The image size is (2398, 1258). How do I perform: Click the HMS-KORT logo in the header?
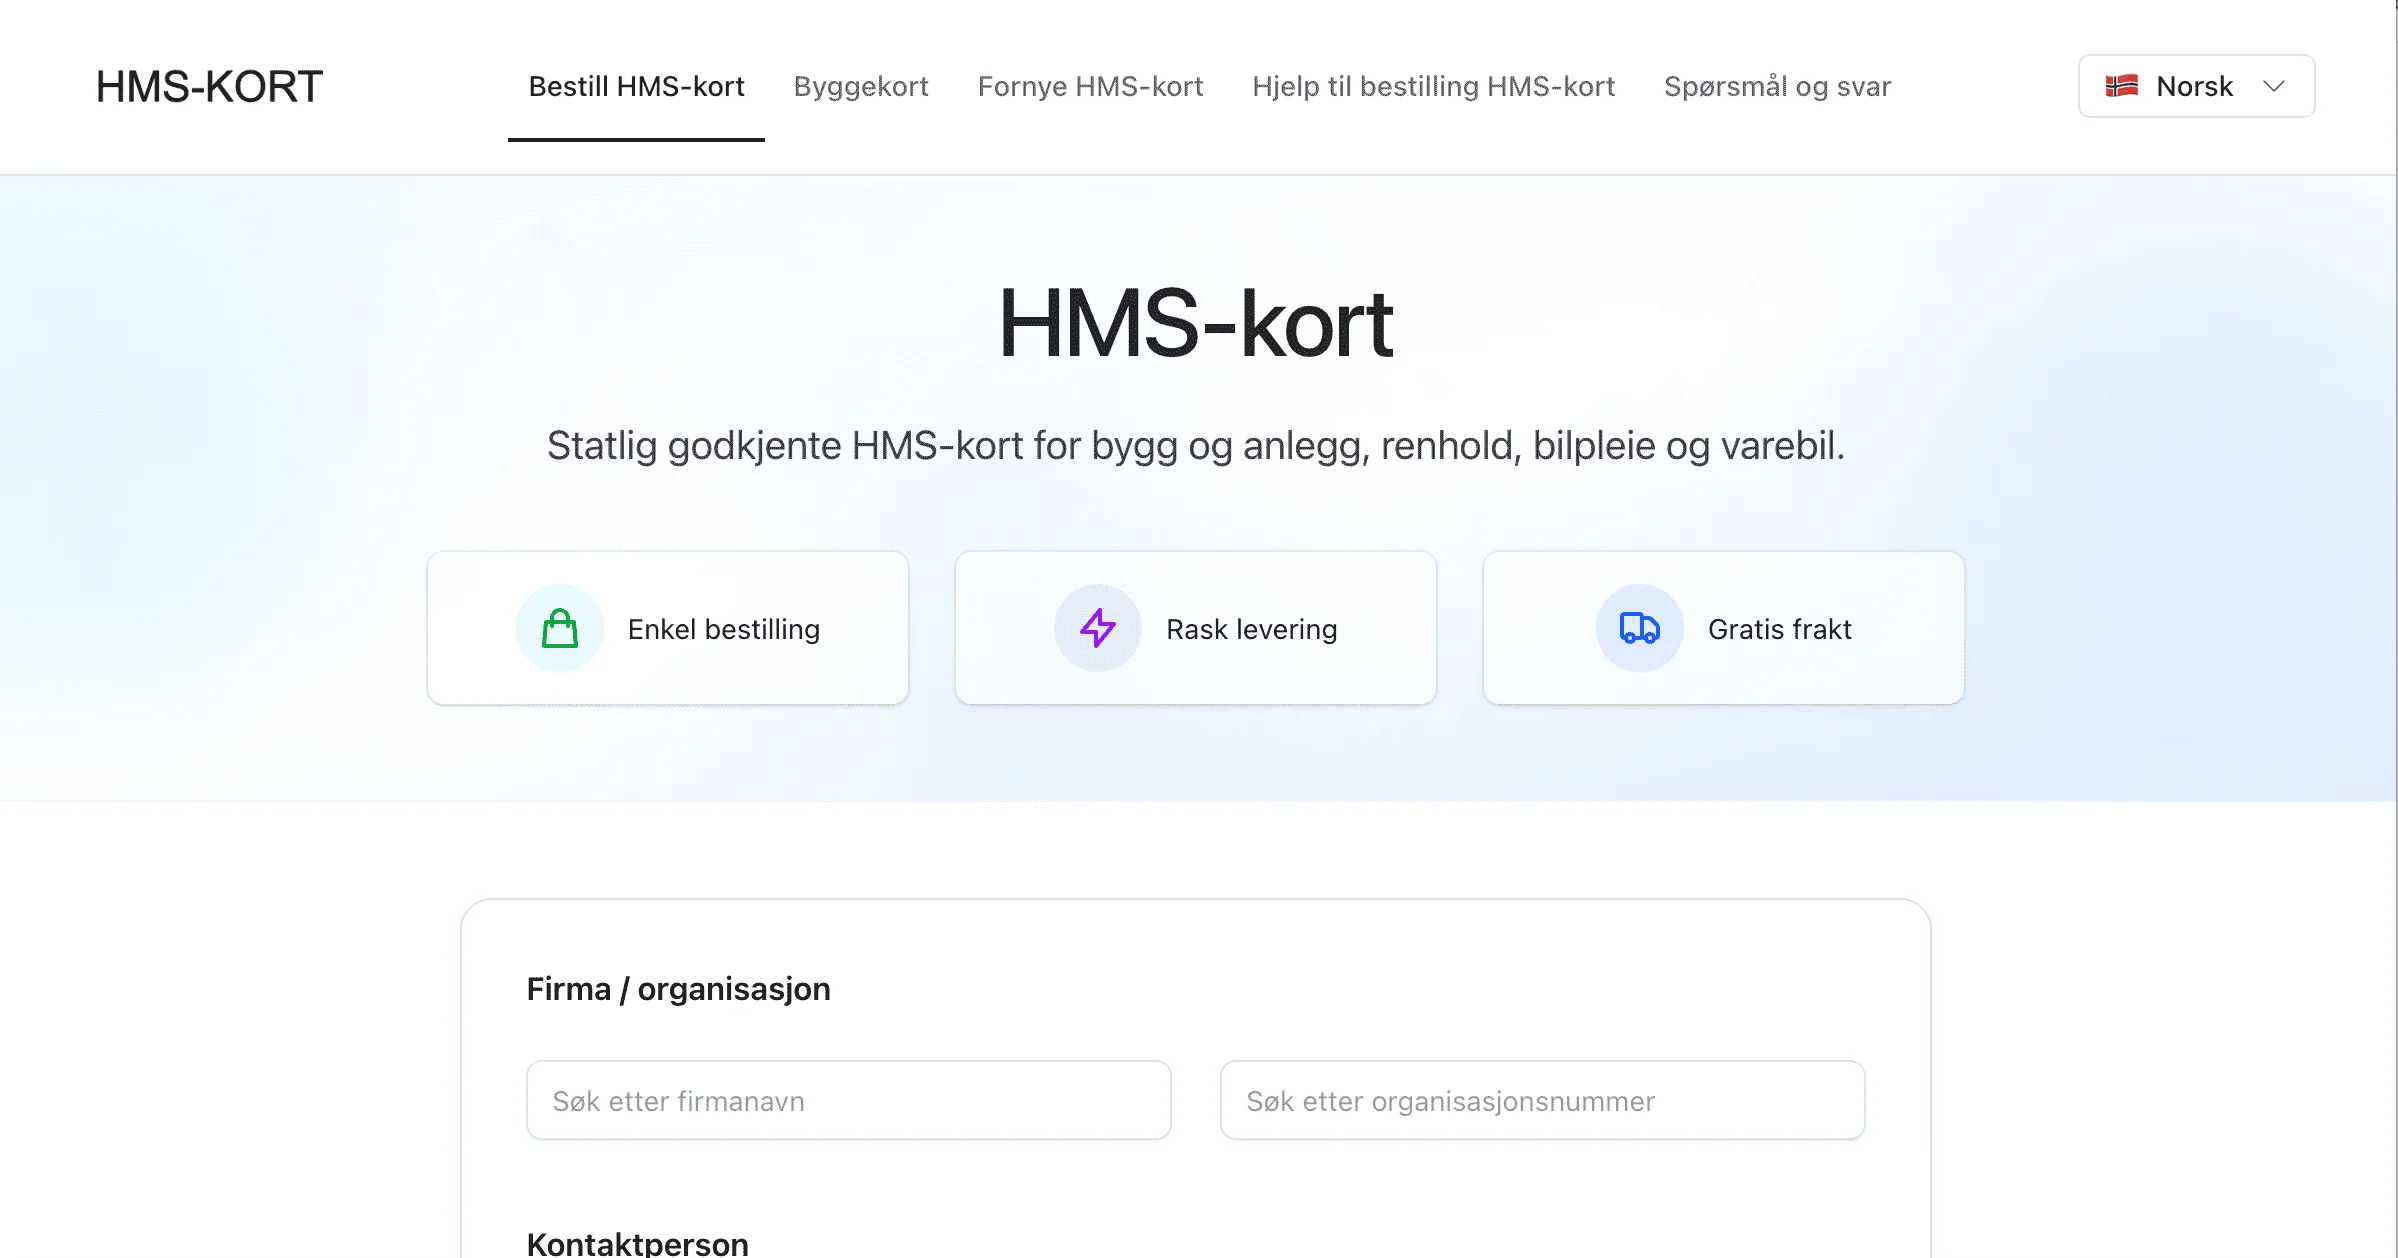(x=209, y=86)
